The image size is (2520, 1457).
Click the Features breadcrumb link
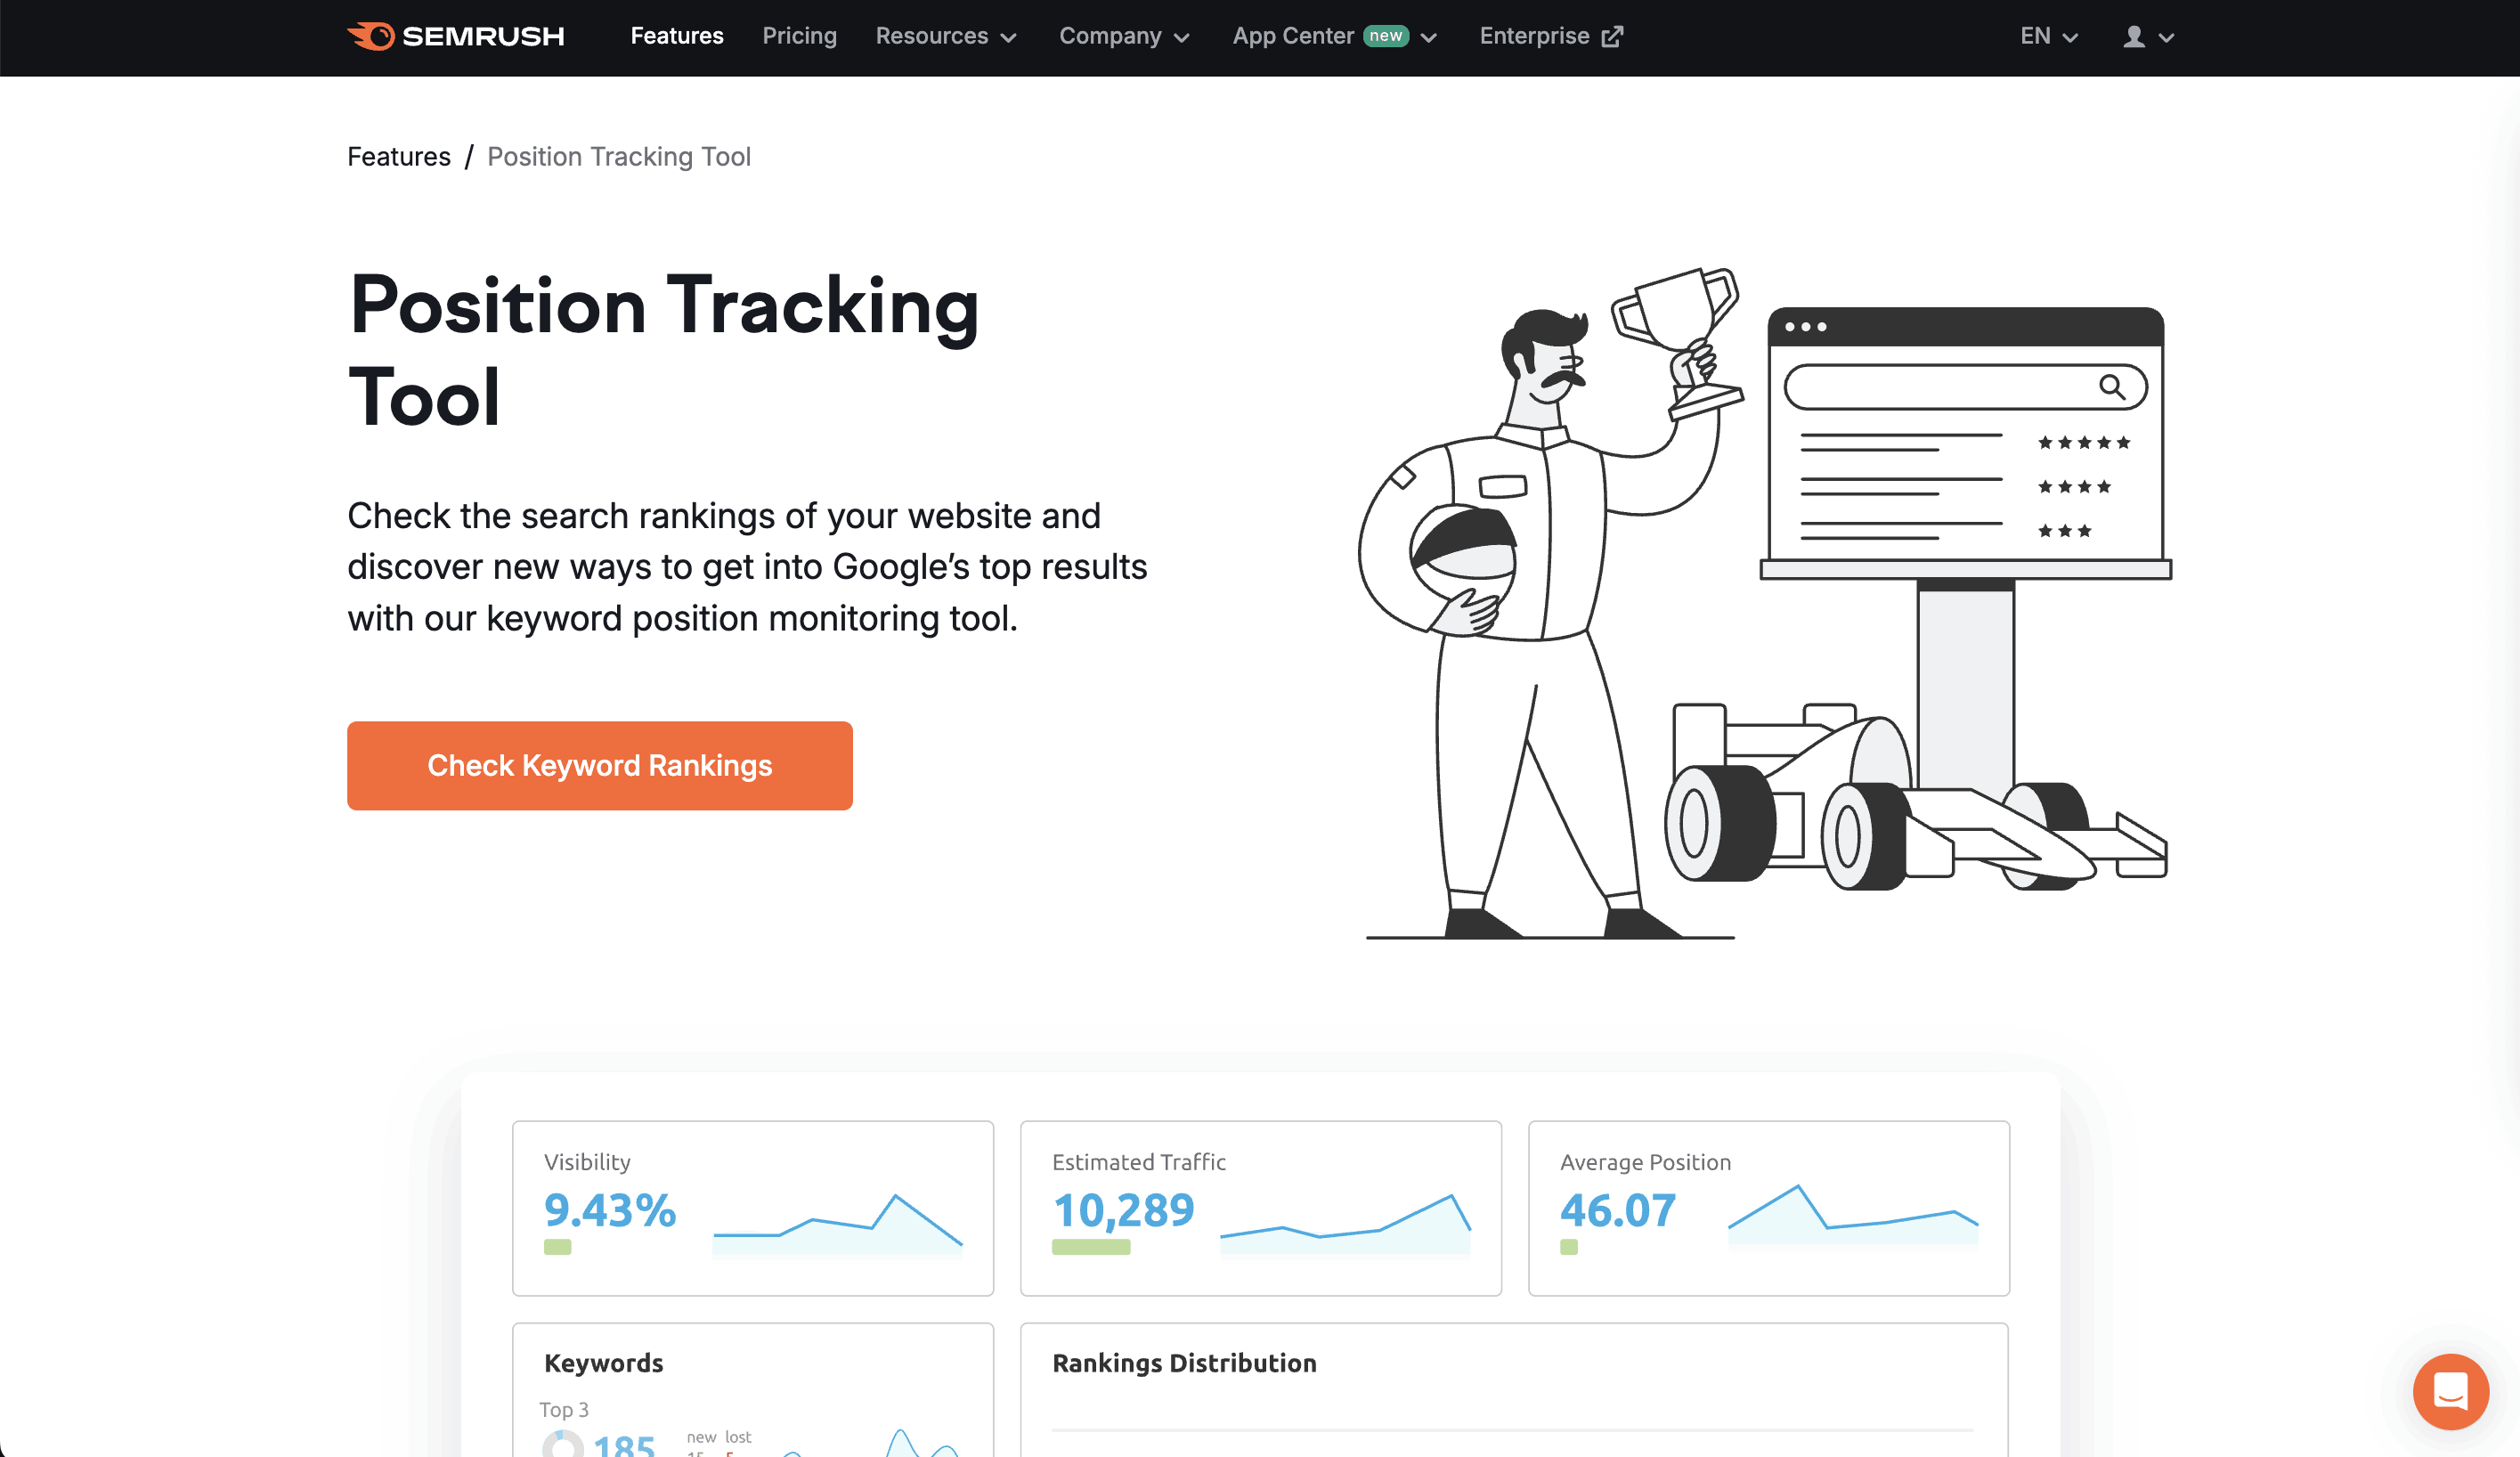(x=398, y=157)
